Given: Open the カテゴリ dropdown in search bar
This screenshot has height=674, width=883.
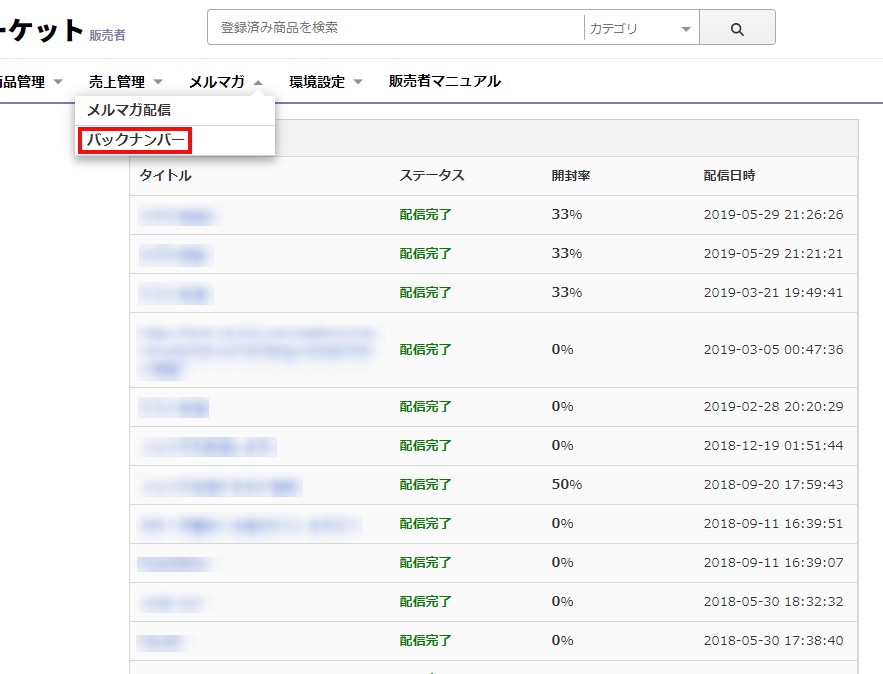Looking at the screenshot, I should (640, 29).
